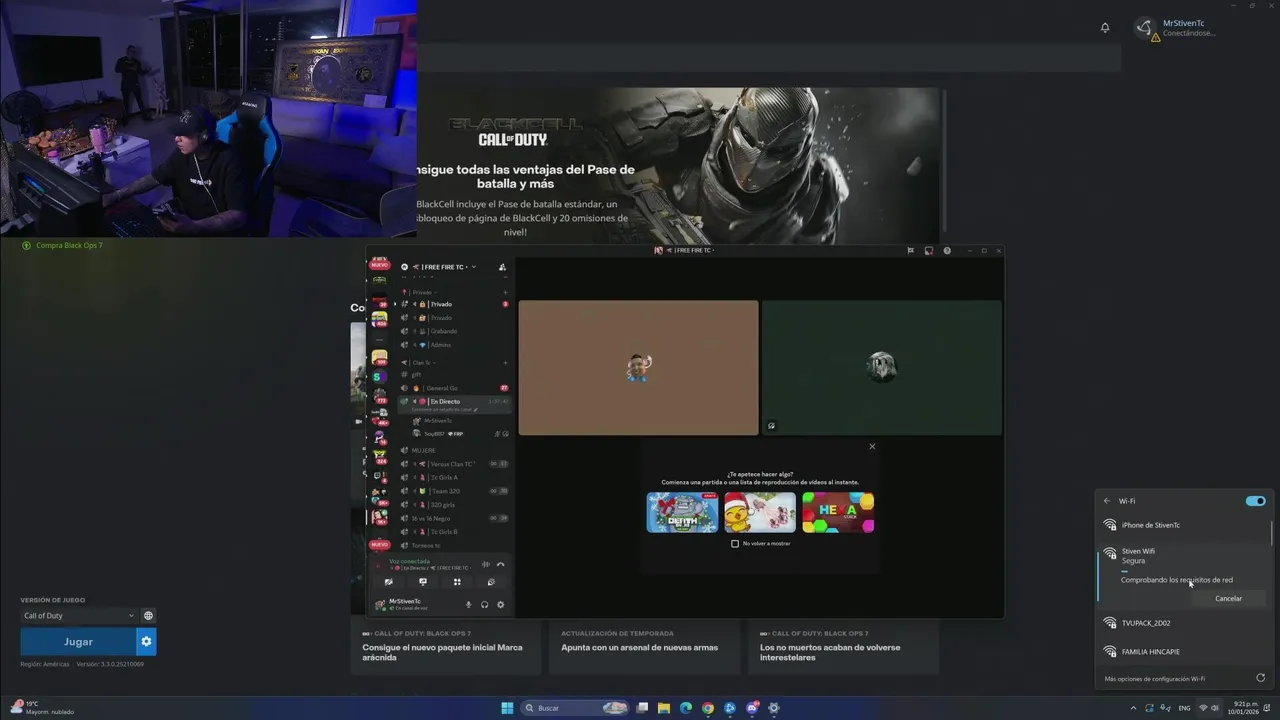Open Discord activities button in voice panel
Image resolution: width=1280 pixels, height=720 pixels.
pos(457,582)
